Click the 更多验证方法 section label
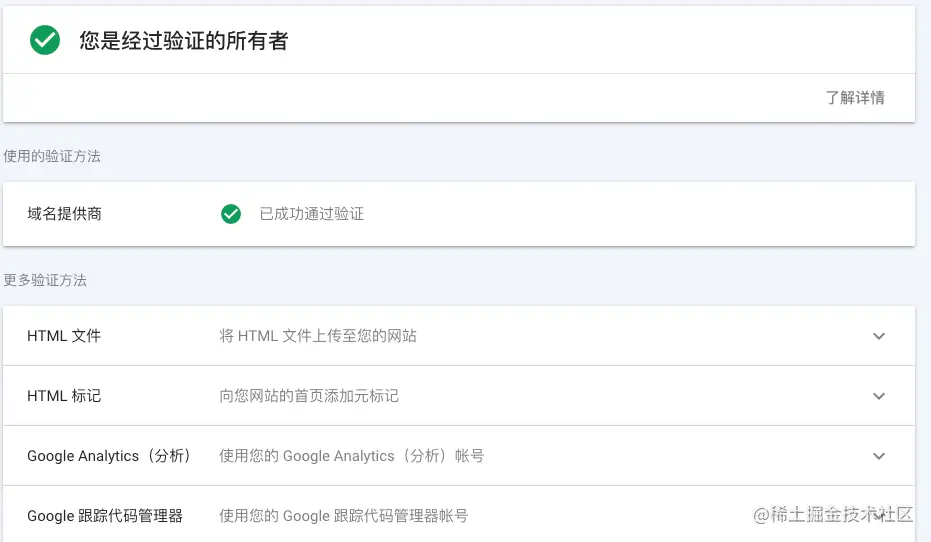This screenshot has width=931, height=542. (45, 280)
